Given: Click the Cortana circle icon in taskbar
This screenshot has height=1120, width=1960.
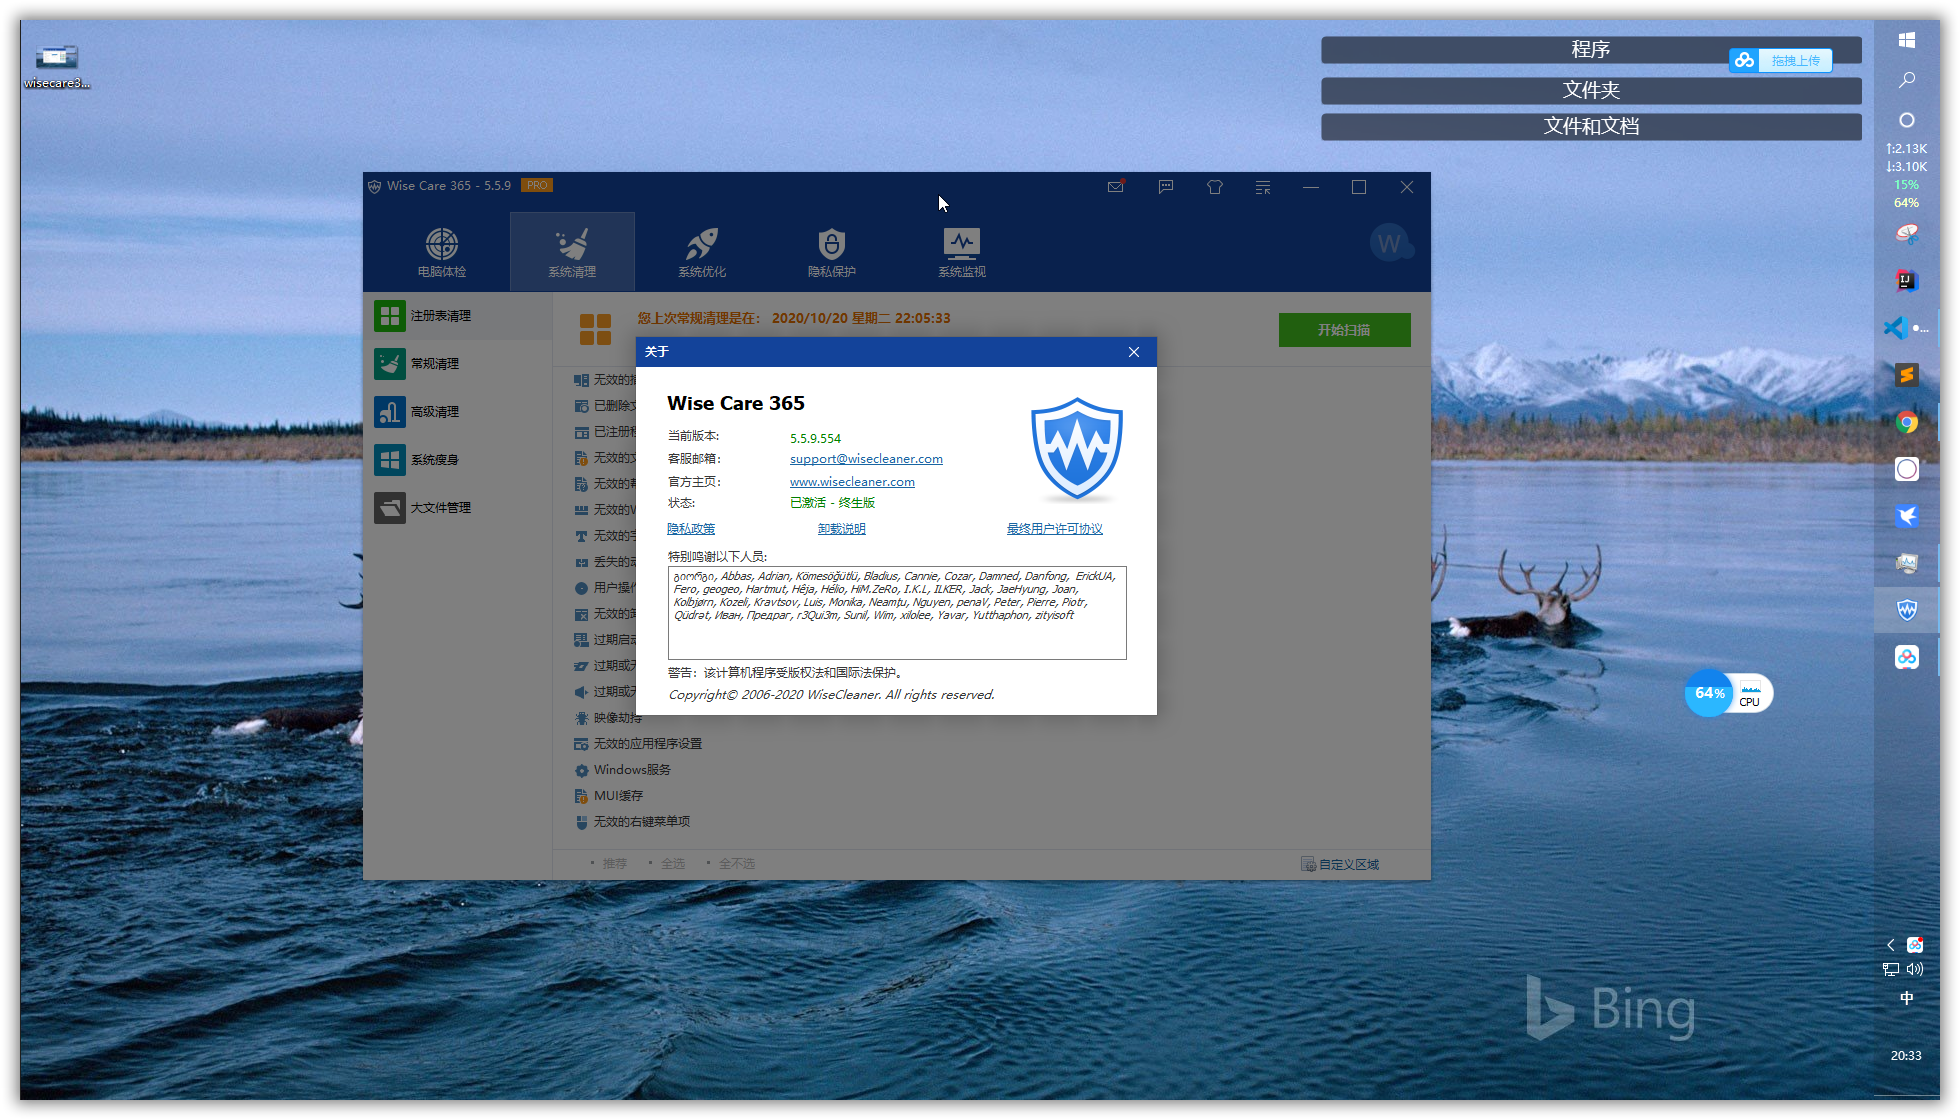Looking at the screenshot, I should point(1907,120).
